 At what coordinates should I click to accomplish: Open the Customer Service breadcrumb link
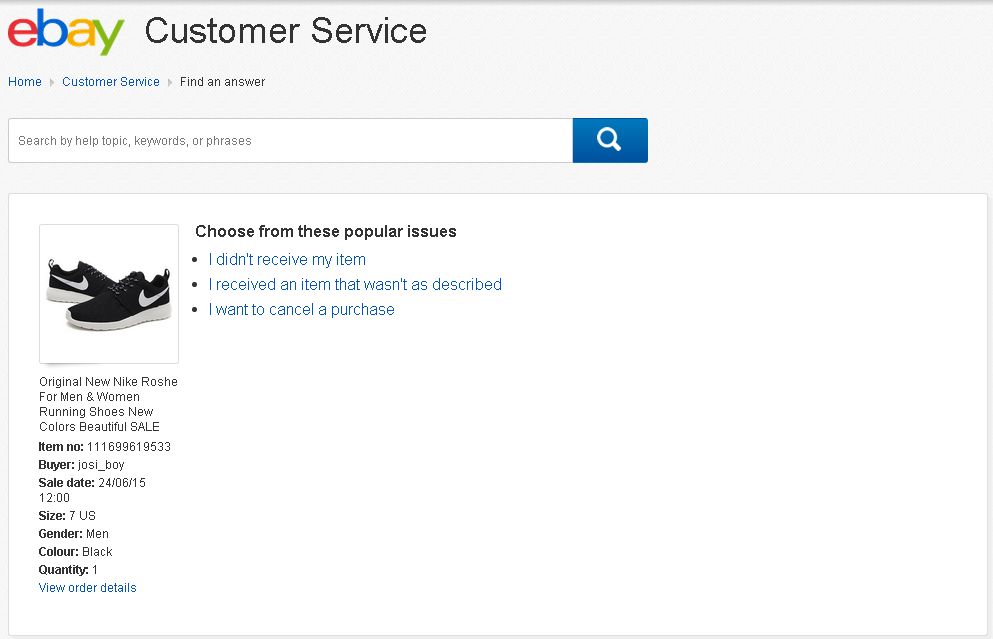point(111,82)
